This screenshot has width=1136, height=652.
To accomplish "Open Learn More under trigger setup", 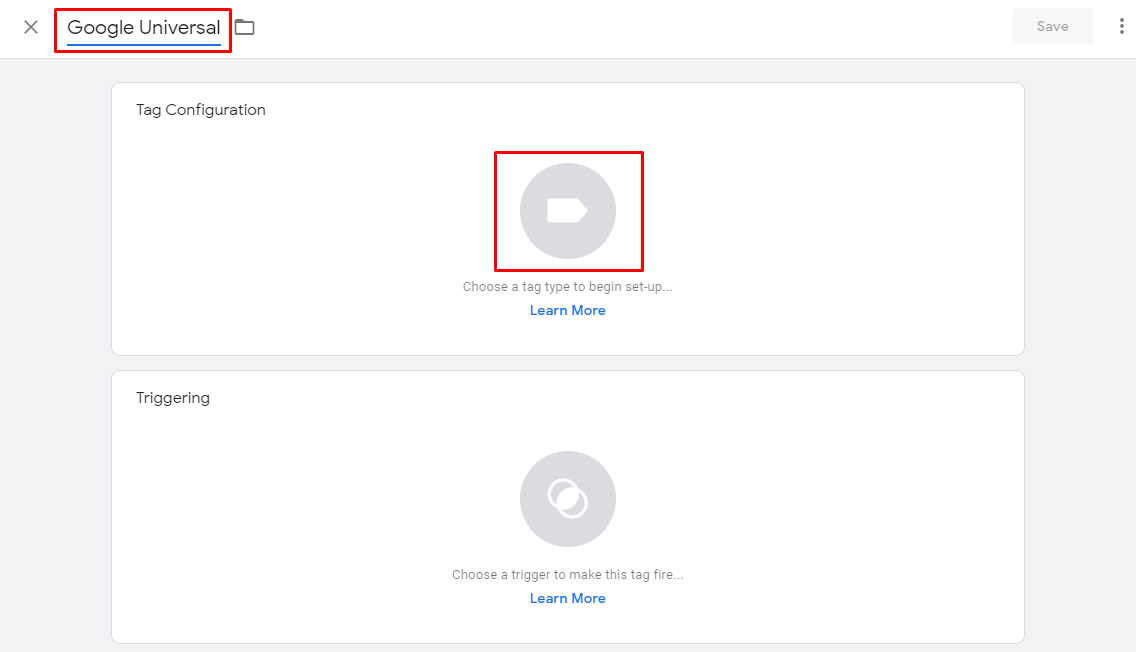I will [x=567, y=597].
